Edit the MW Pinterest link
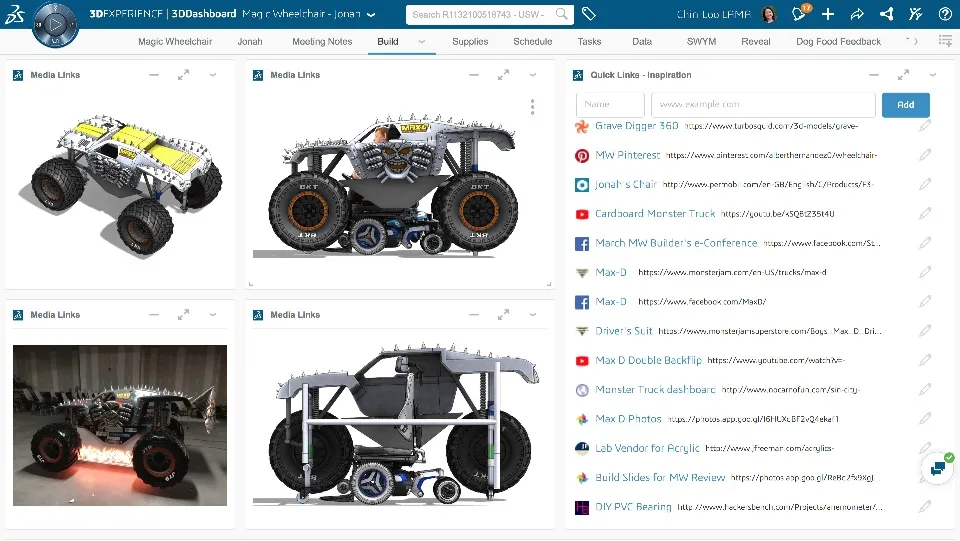The height and width of the screenshot is (541, 960). click(x=925, y=155)
